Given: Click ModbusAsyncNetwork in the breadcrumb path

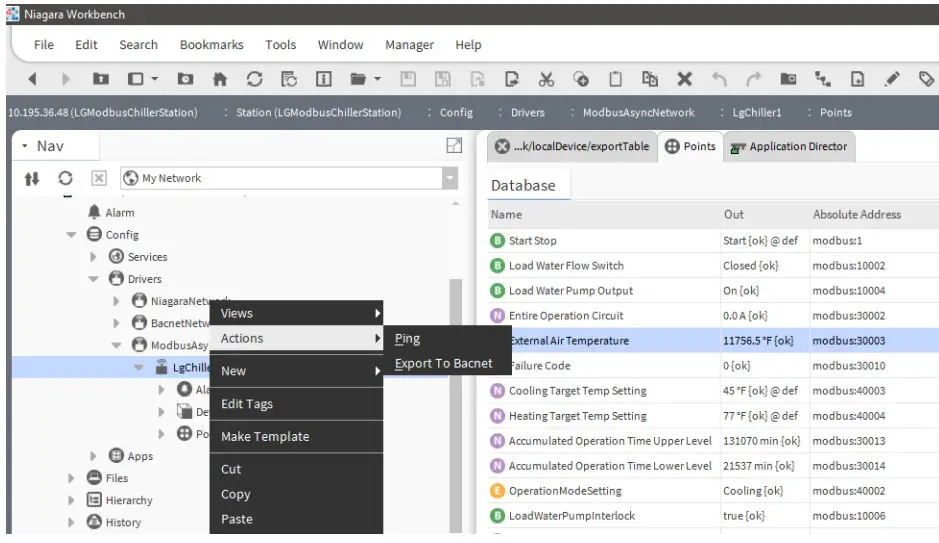Looking at the screenshot, I should coord(638,113).
